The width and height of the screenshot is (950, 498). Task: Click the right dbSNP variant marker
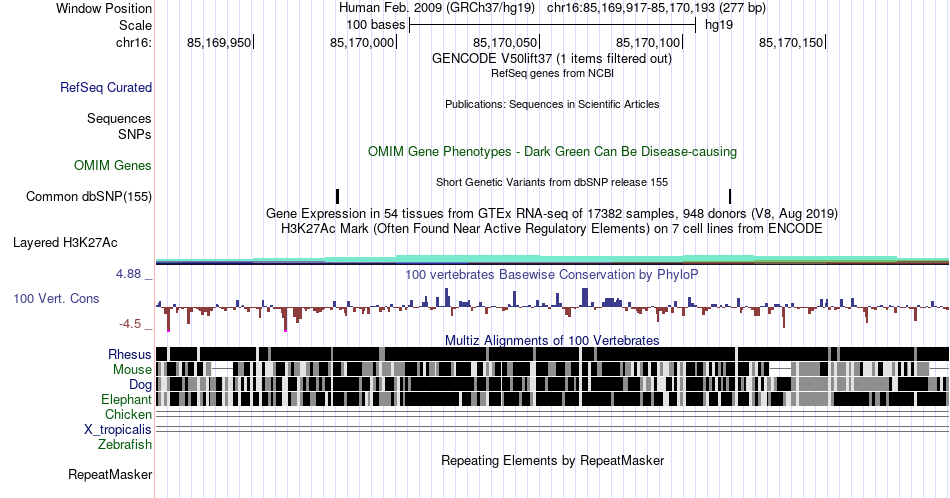coord(730,196)
